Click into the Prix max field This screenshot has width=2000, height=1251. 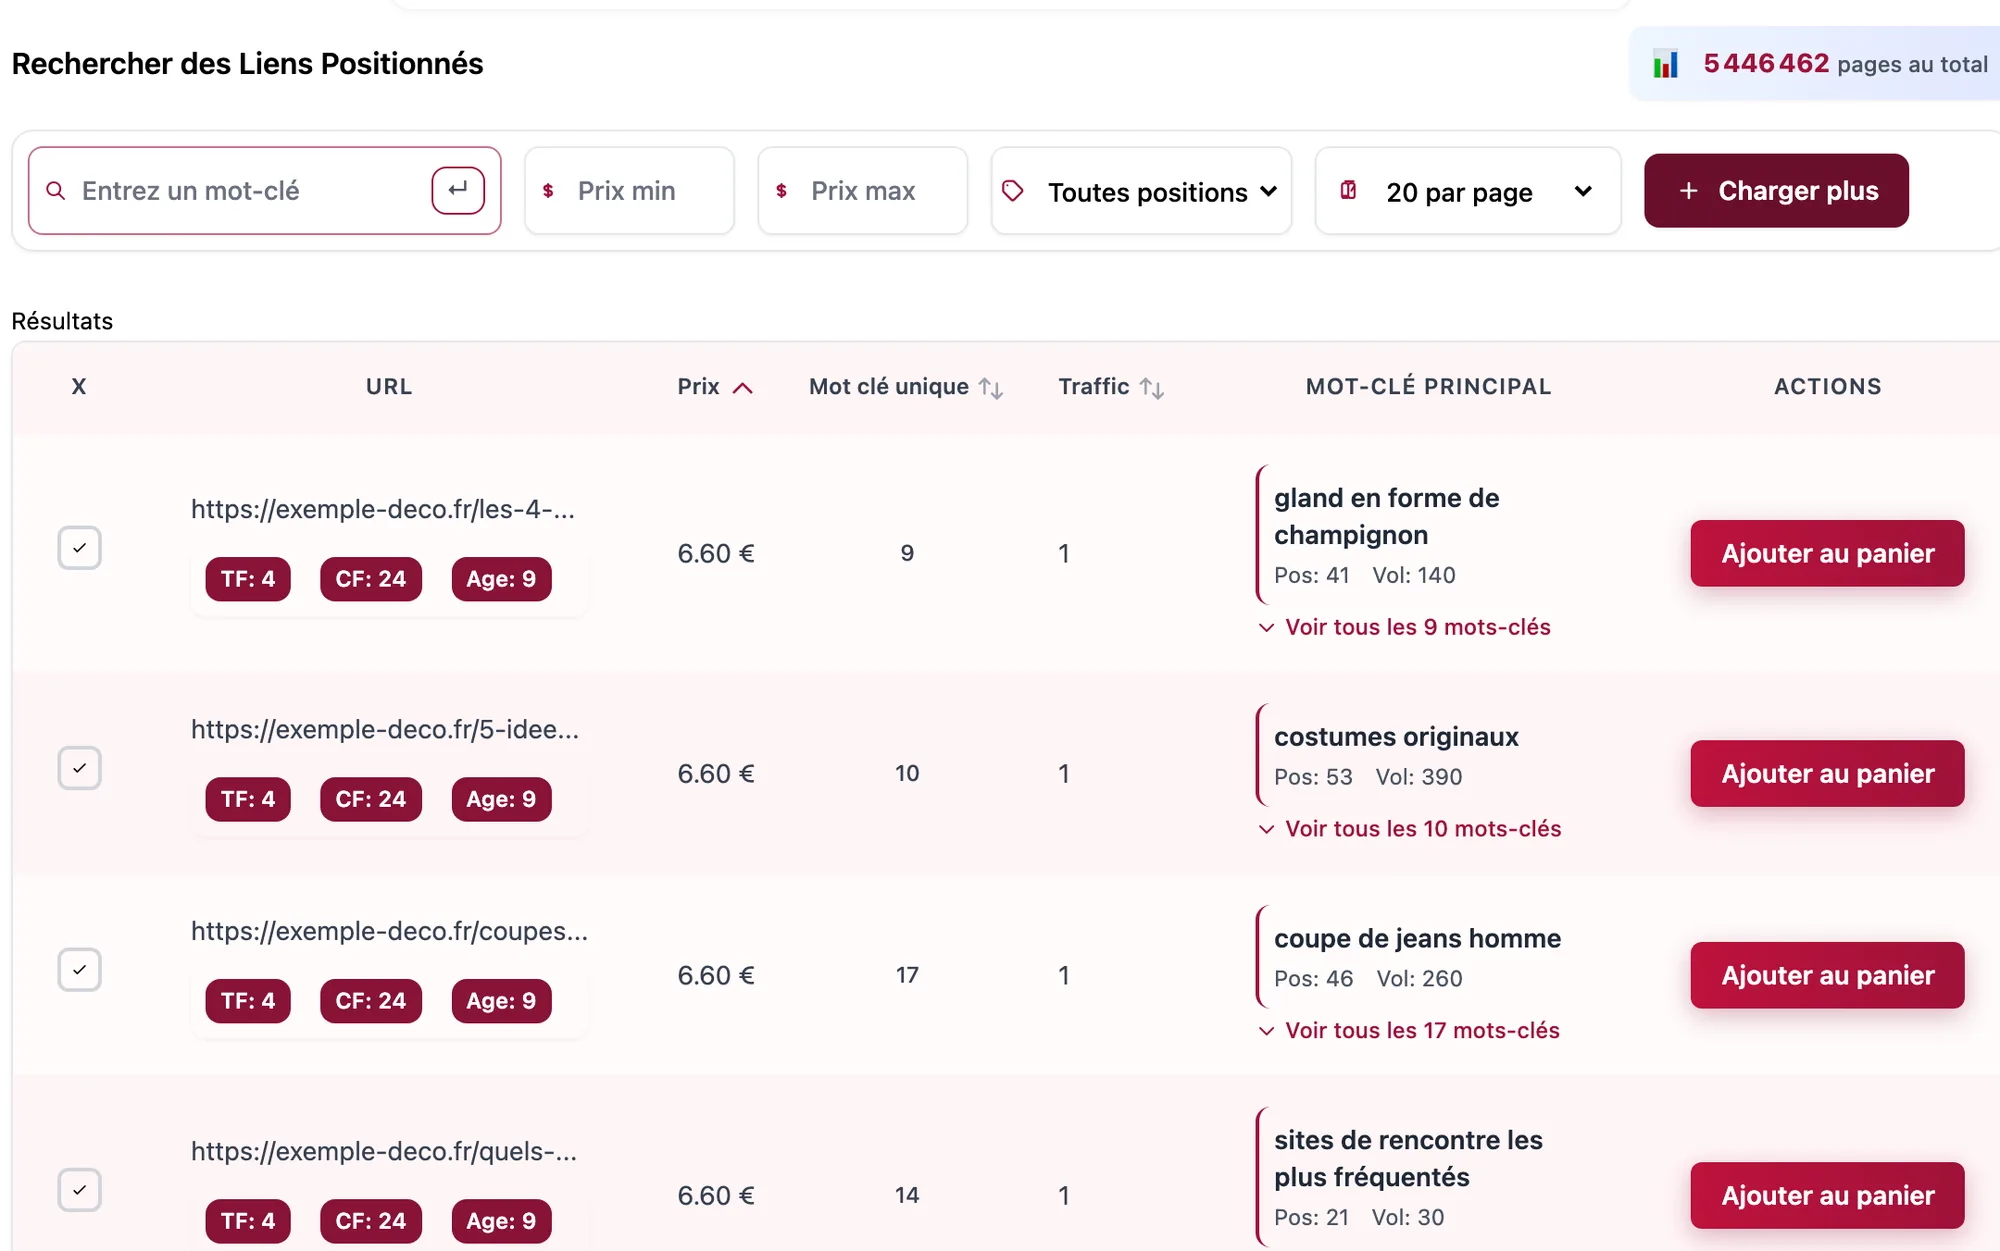862,190
